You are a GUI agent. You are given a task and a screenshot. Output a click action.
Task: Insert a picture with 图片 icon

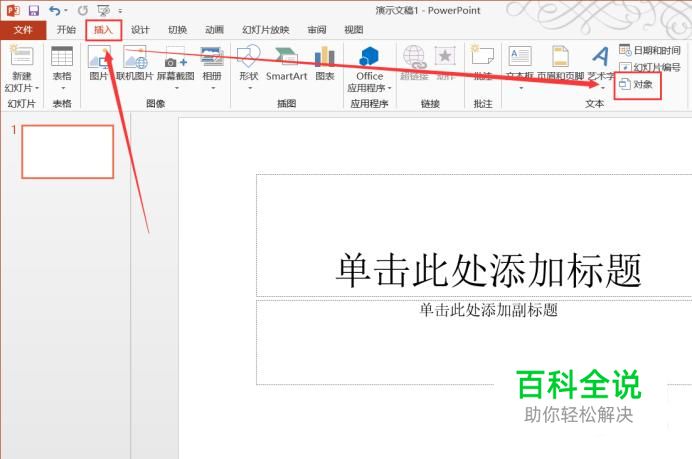99,56
